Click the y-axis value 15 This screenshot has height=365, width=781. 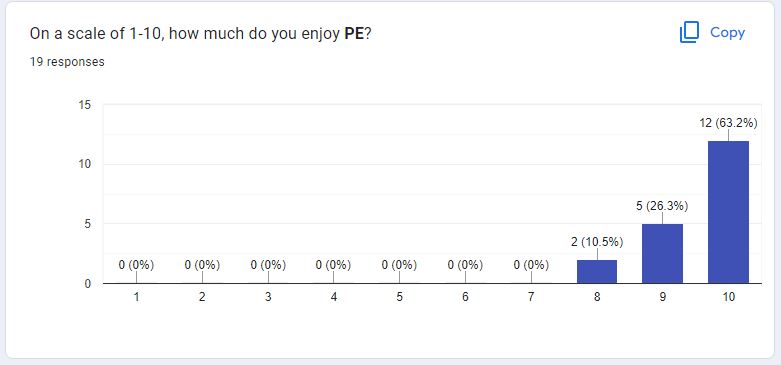coord(85,105)
